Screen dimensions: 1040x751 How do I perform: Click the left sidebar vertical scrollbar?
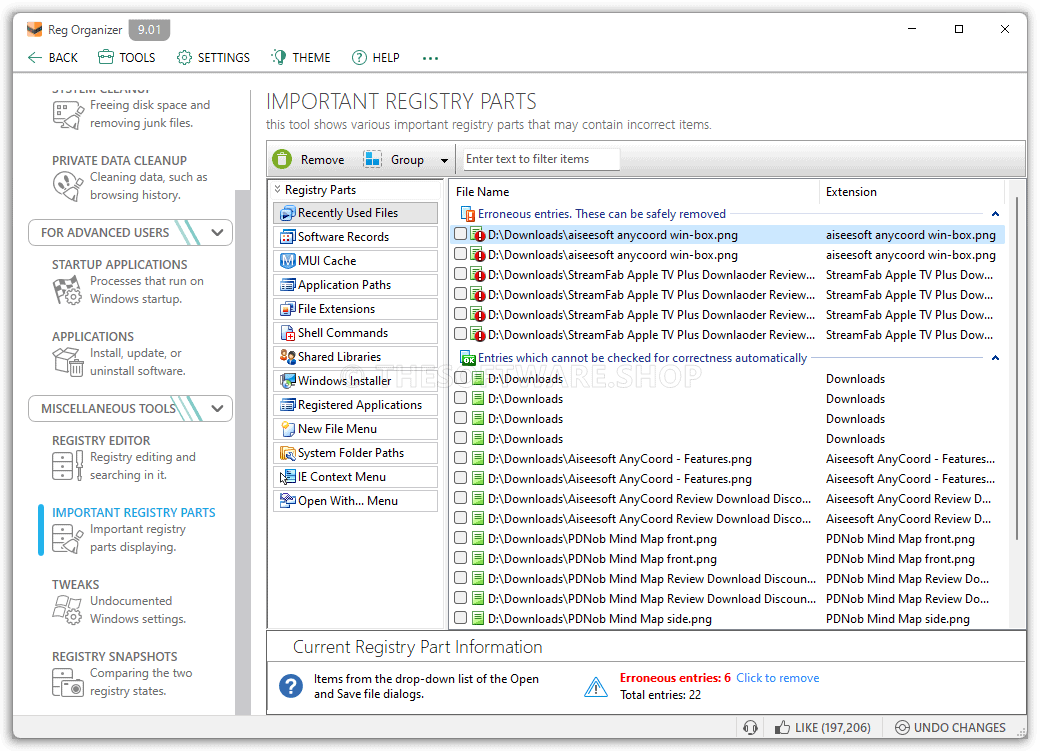click(x=242, y=451)
